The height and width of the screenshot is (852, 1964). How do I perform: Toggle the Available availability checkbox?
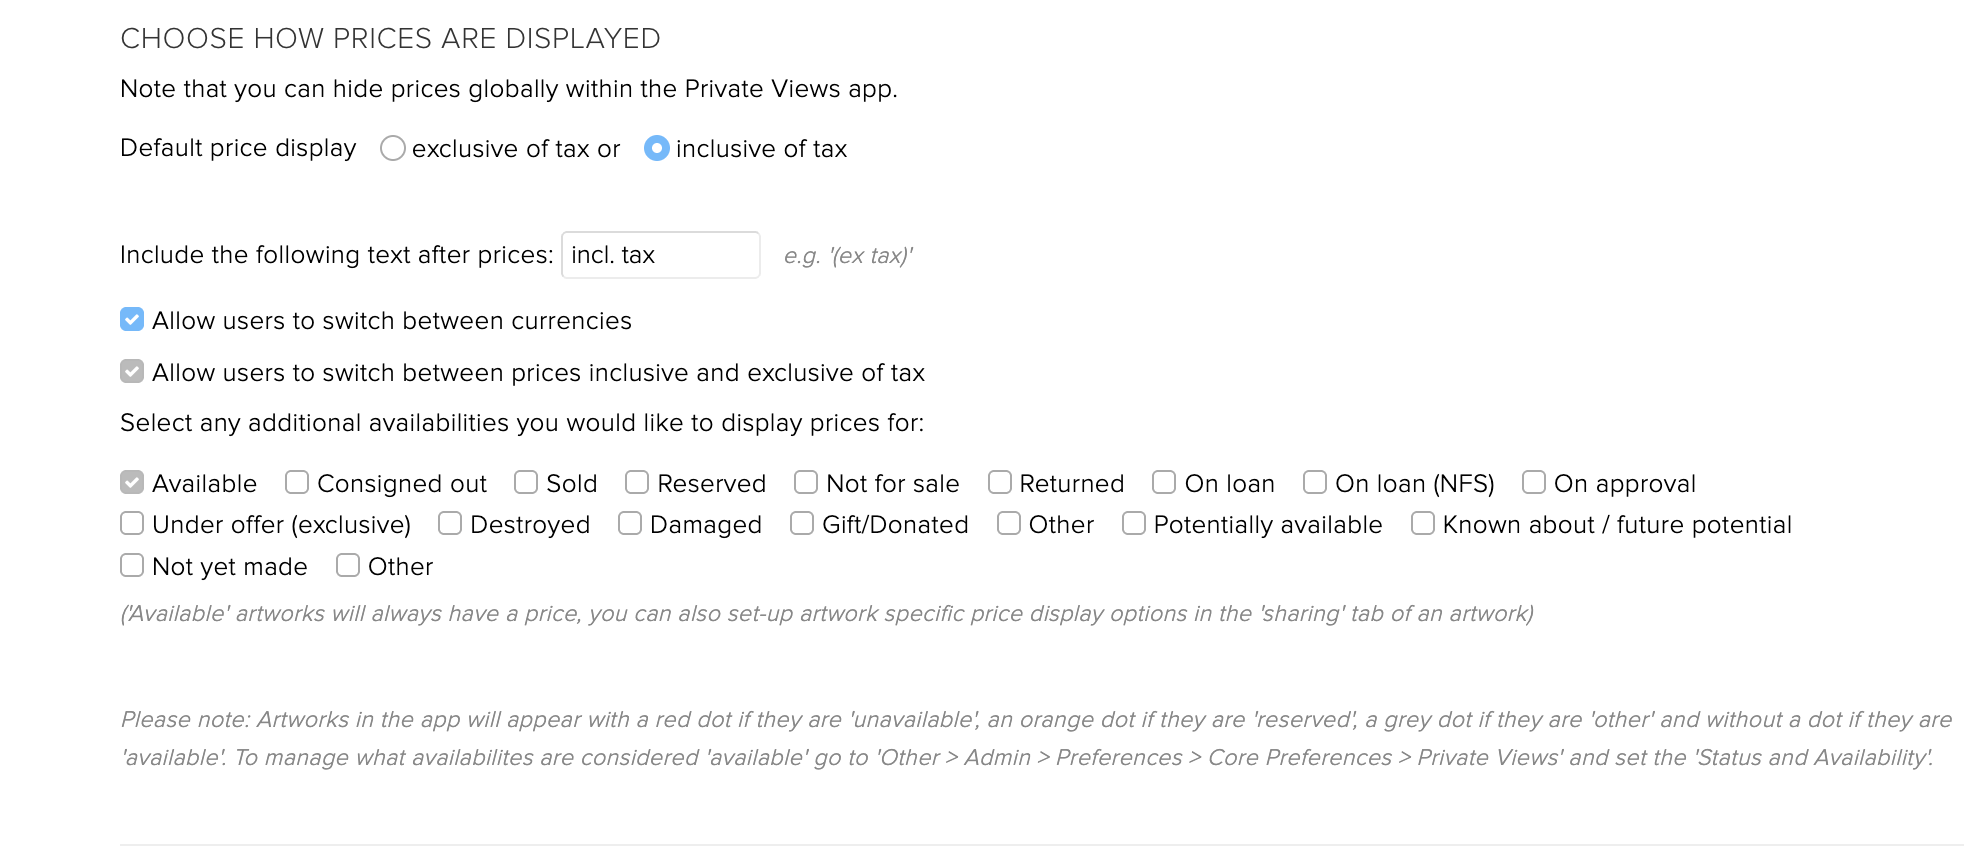point(132,483)
